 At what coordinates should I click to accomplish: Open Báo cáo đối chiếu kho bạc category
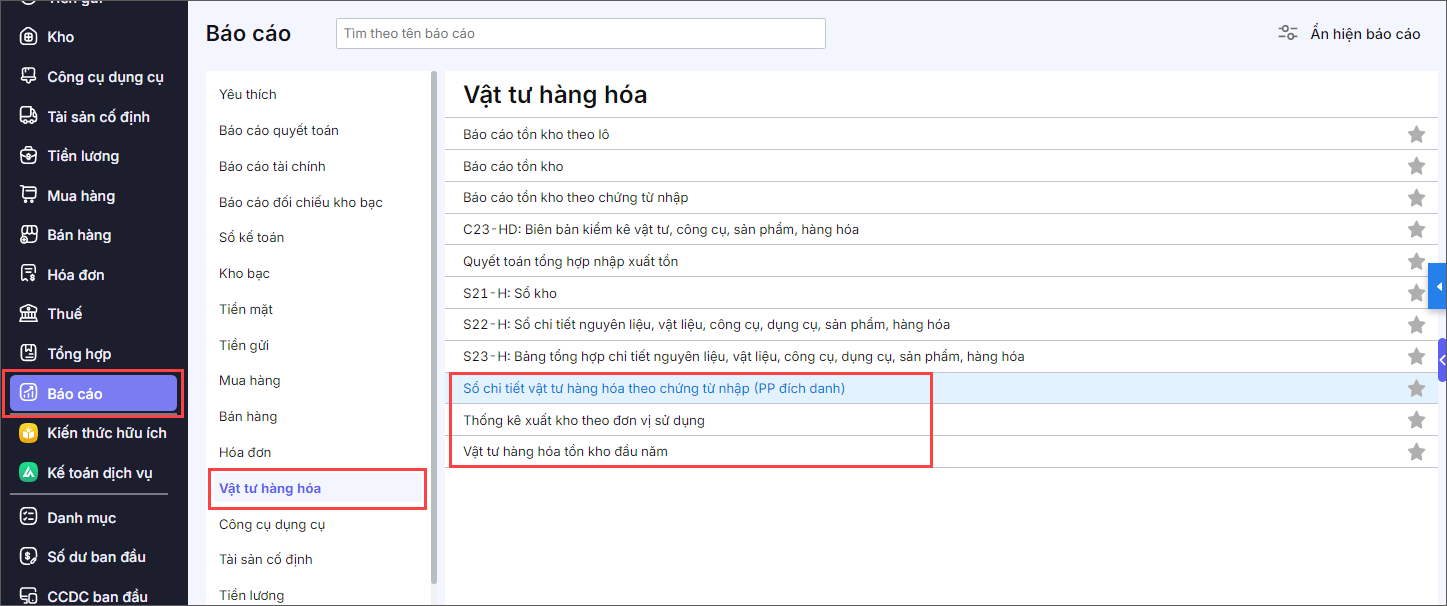click(x=301, y=202)
